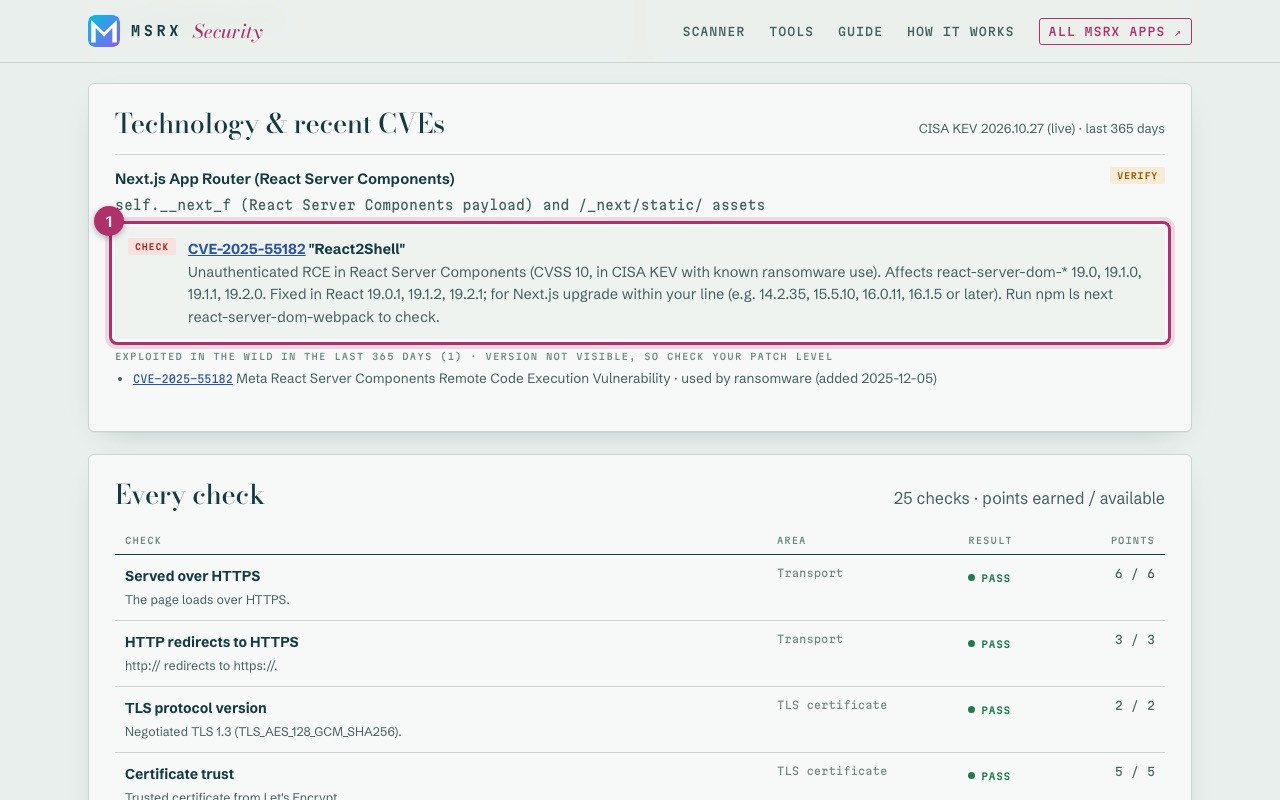1280x800 pixels.
Task: Click the Every check heading
Action: tap(190, 495)
